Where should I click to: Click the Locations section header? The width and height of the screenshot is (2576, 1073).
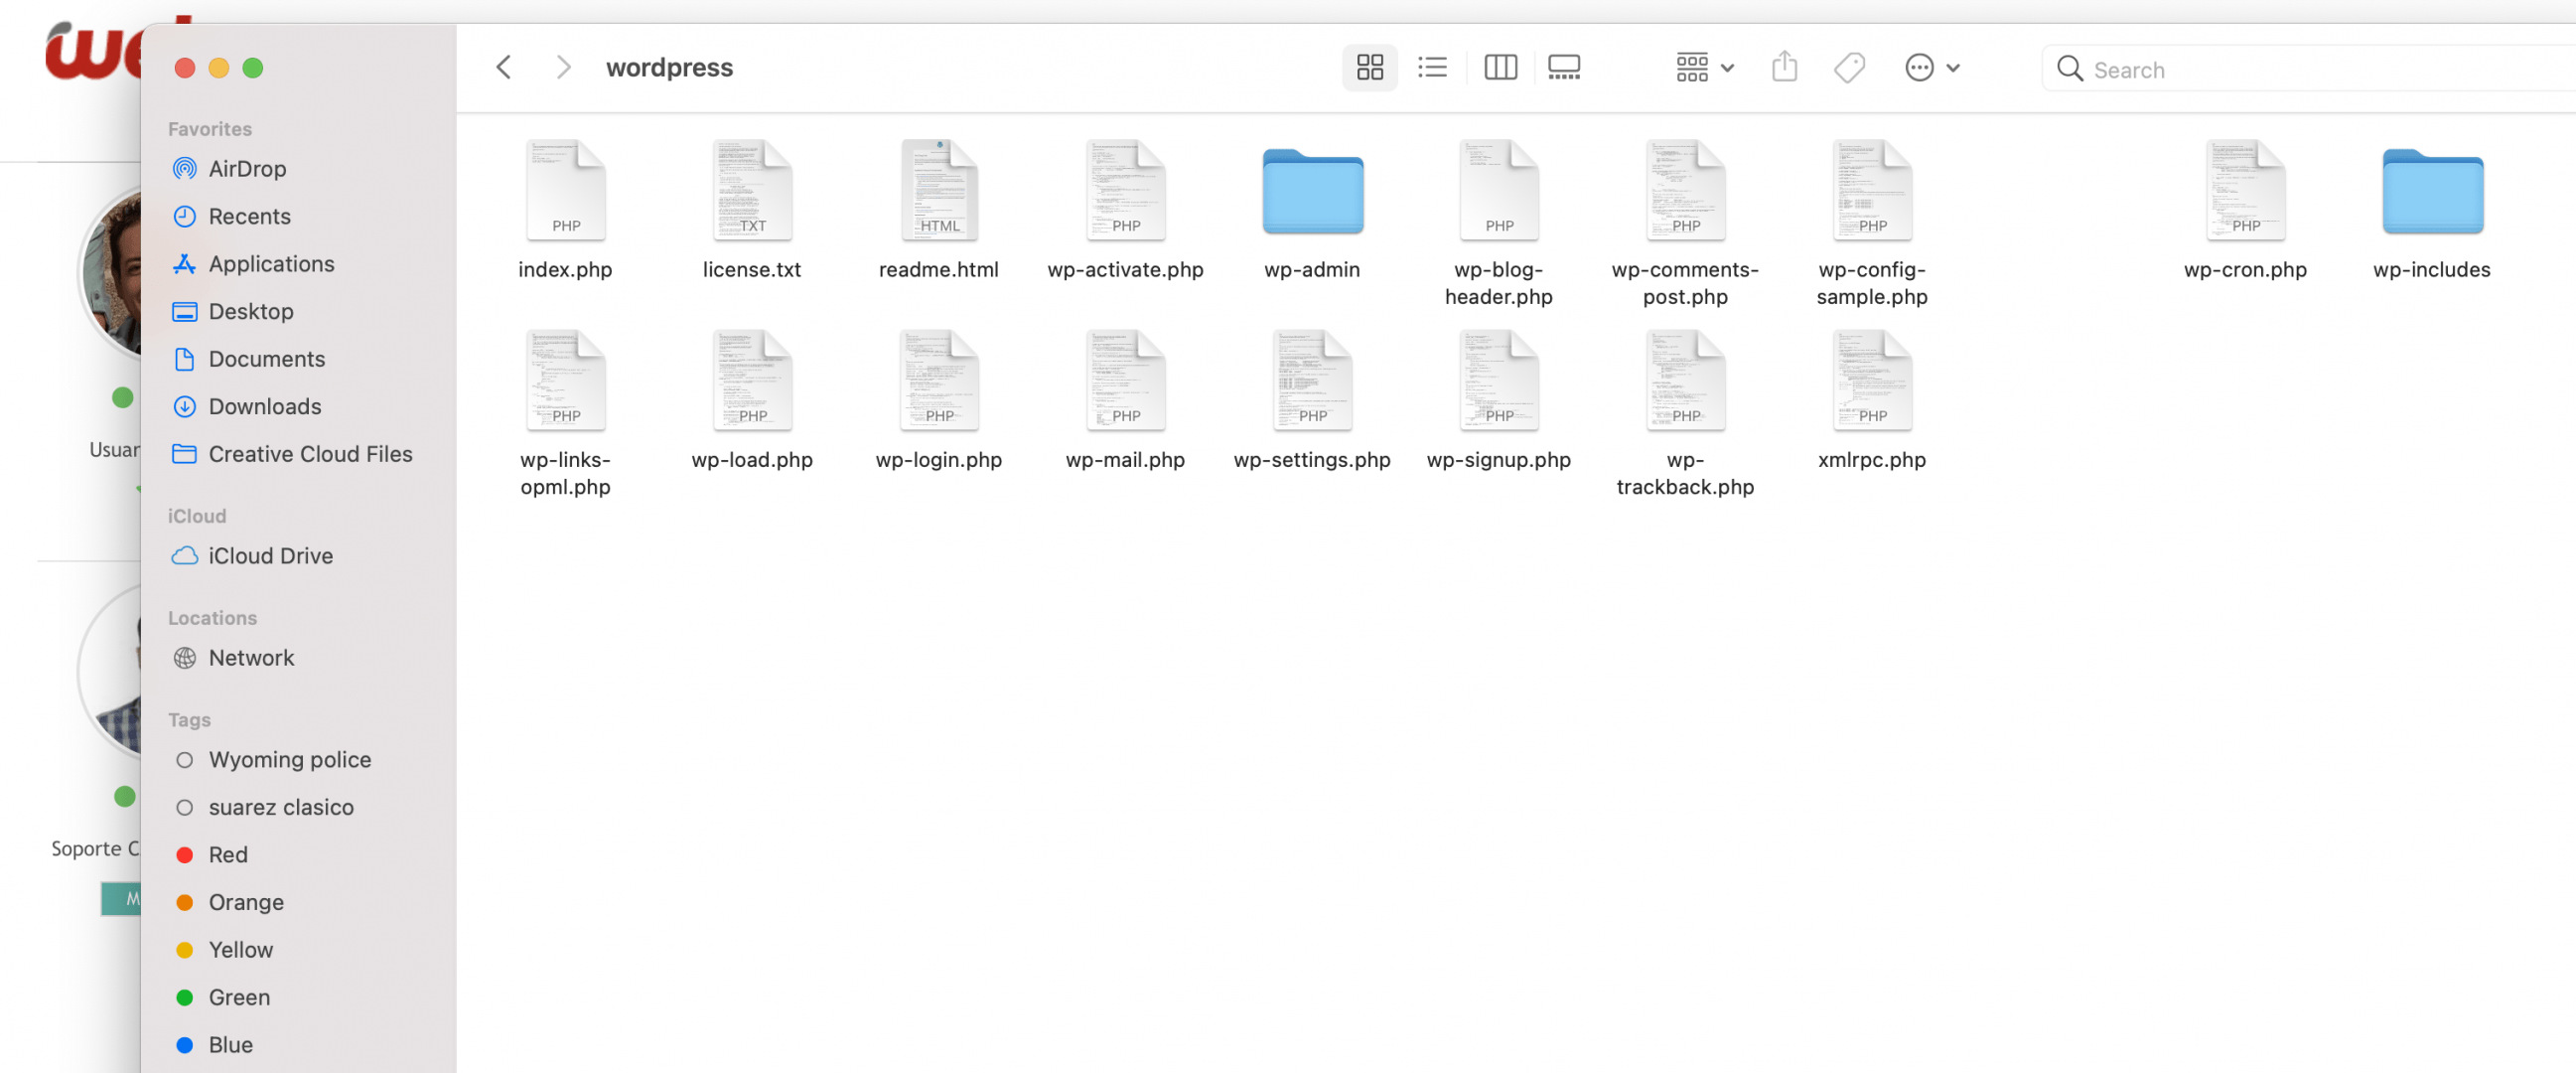212,618
